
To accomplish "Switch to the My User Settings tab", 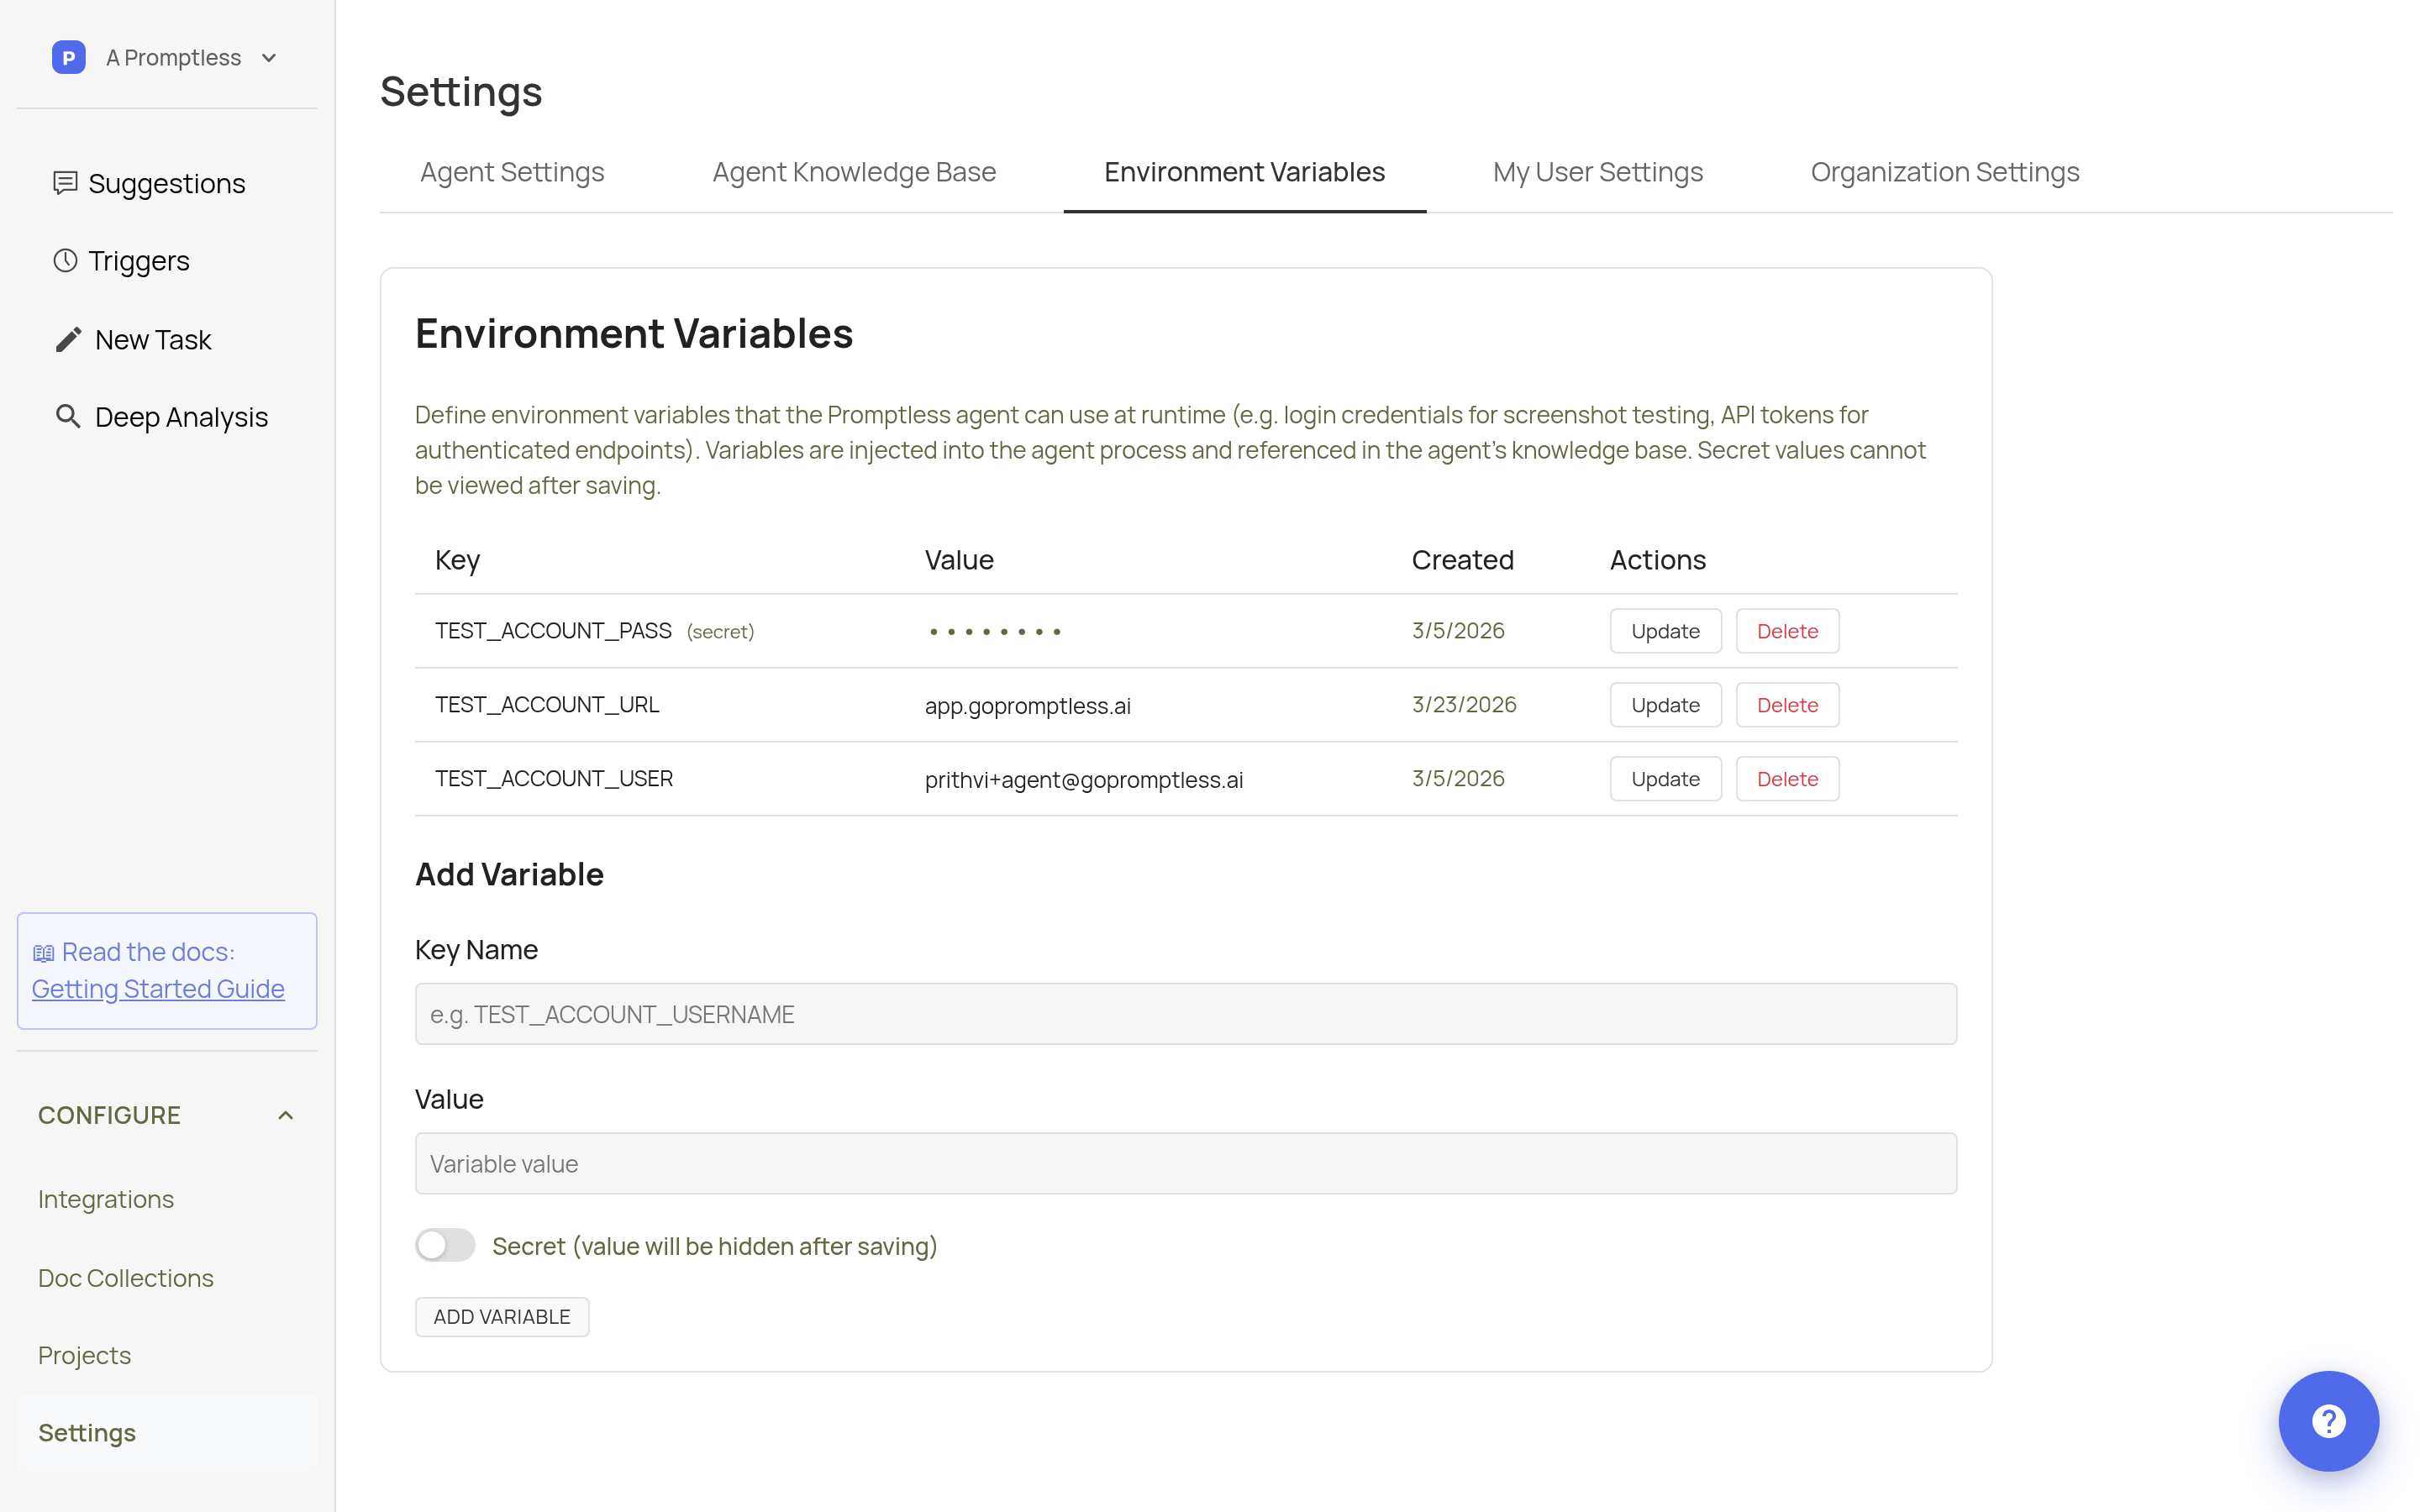I will click(1597, 171).
